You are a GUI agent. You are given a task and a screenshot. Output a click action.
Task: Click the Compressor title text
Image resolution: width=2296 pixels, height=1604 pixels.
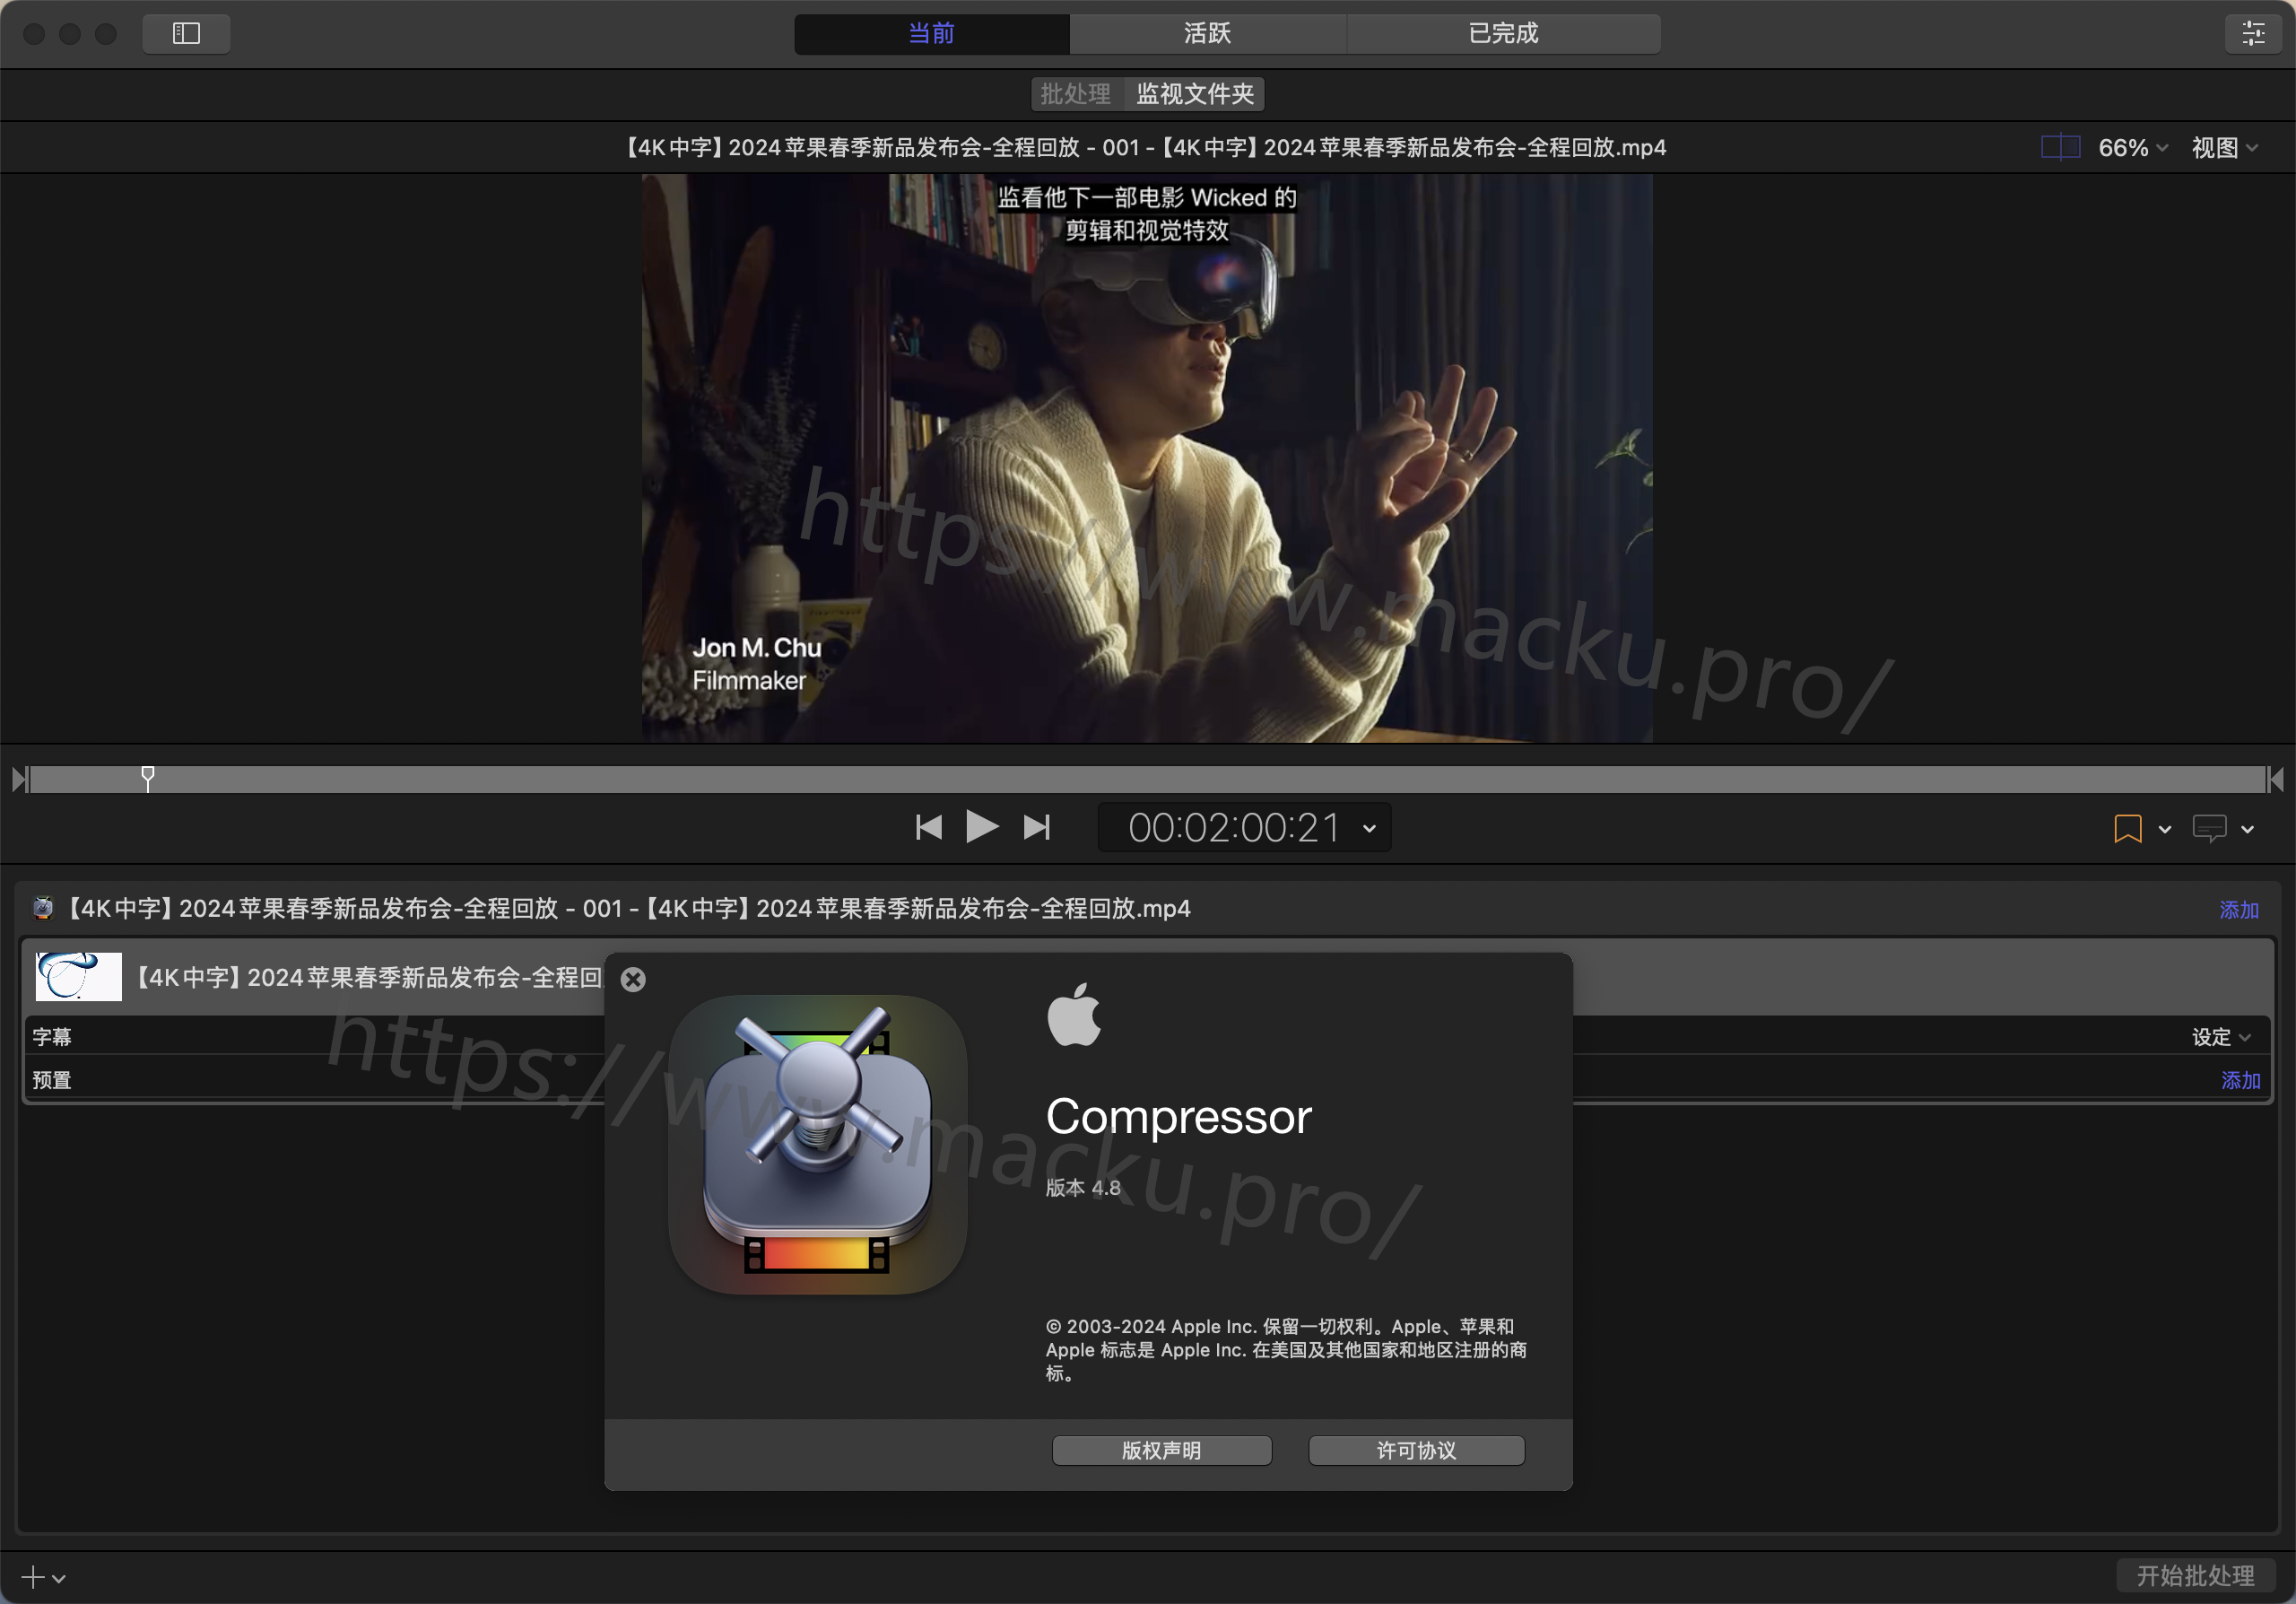click(1178, 1116)
